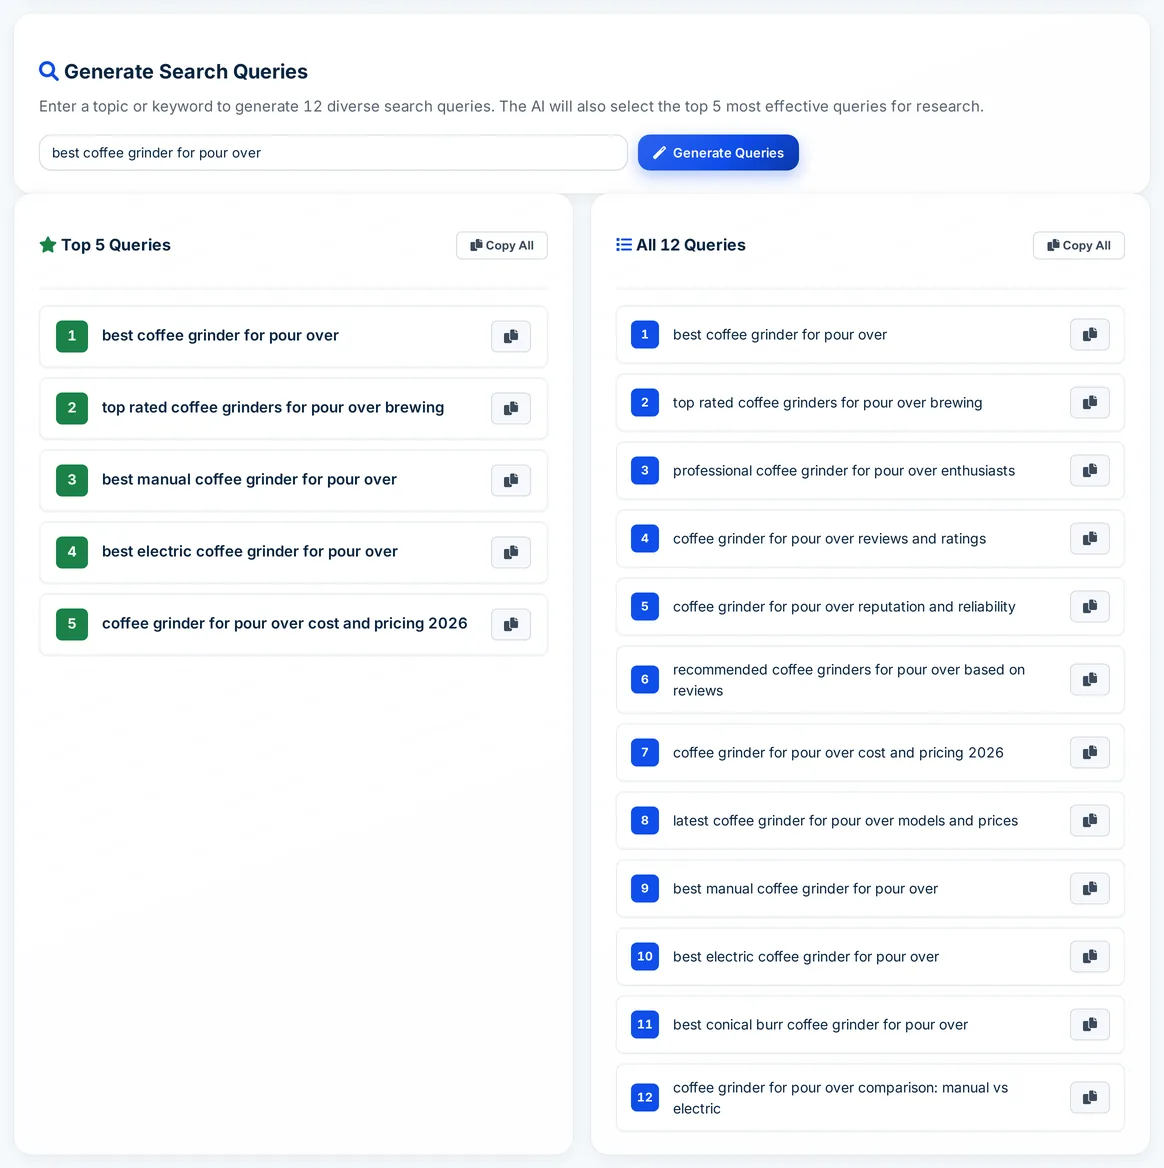
Task: Click the 'Top 5 Queries' heading
Action: 115,245
